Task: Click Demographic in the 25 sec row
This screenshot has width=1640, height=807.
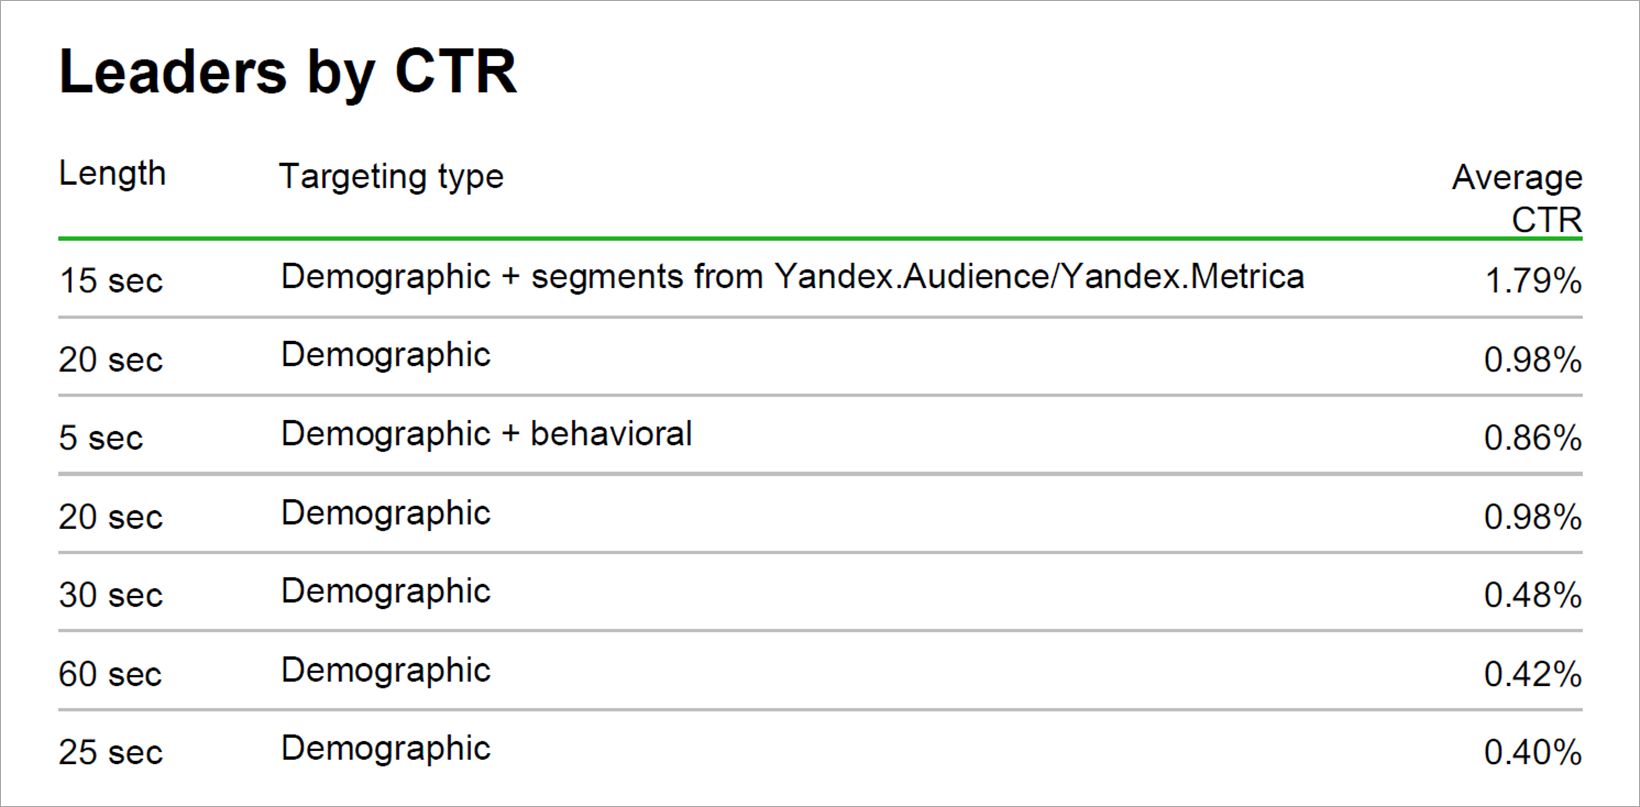Action: 386,748
